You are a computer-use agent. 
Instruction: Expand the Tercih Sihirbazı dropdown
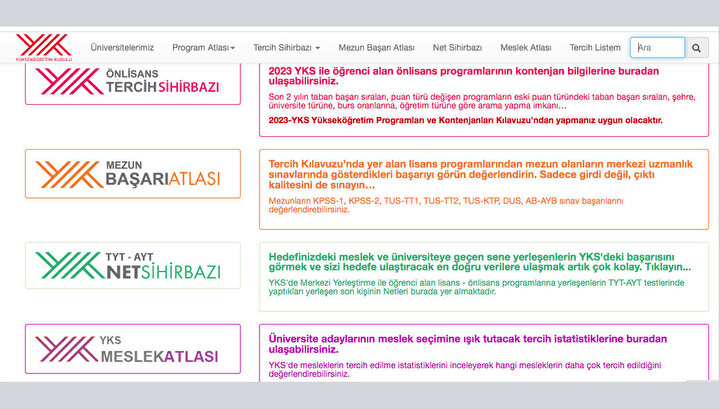click(x=287, y=48)
